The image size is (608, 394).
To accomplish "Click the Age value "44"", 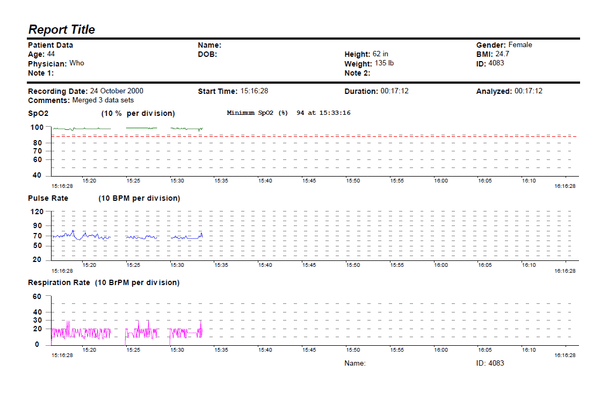I will point(51,54).
